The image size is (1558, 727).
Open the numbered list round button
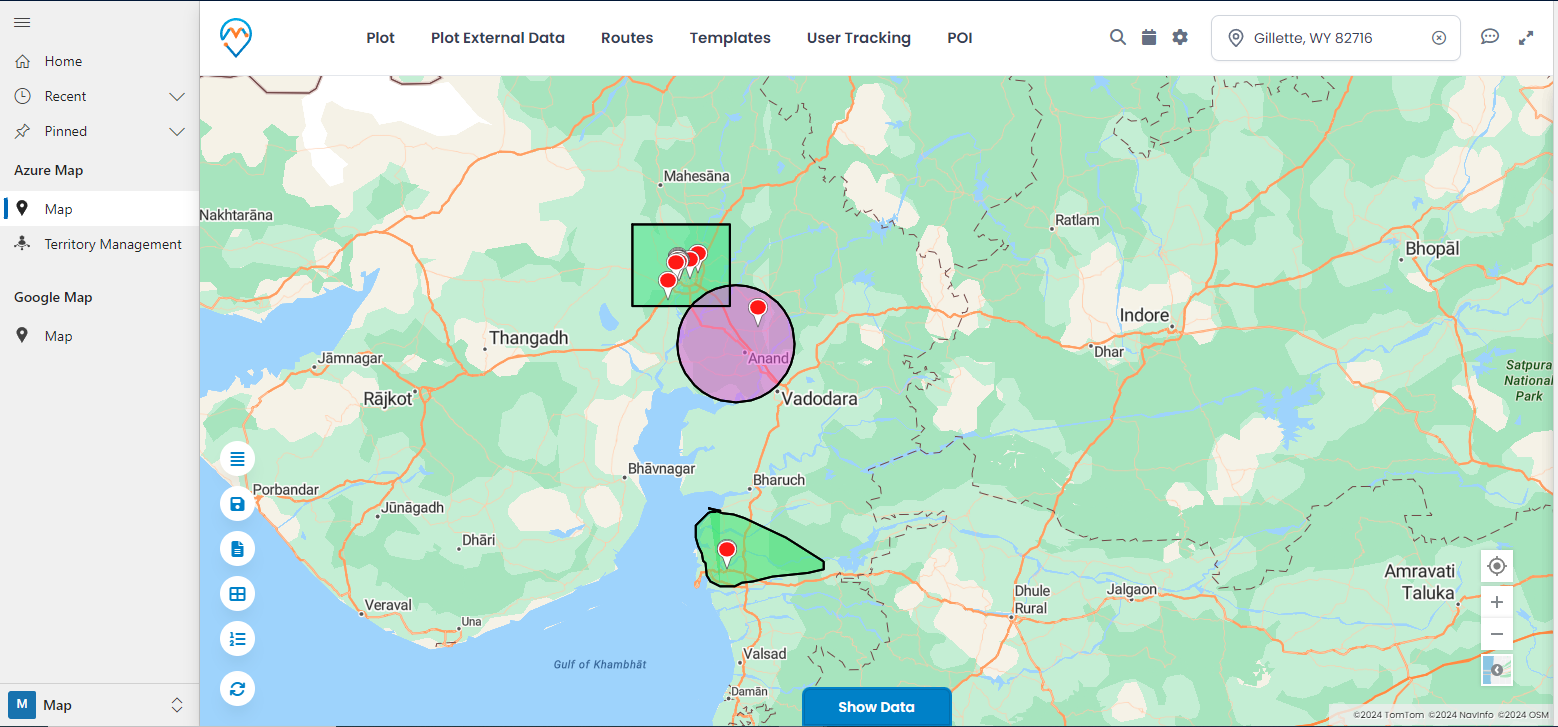pyautogui.click(x=237, y=639)
